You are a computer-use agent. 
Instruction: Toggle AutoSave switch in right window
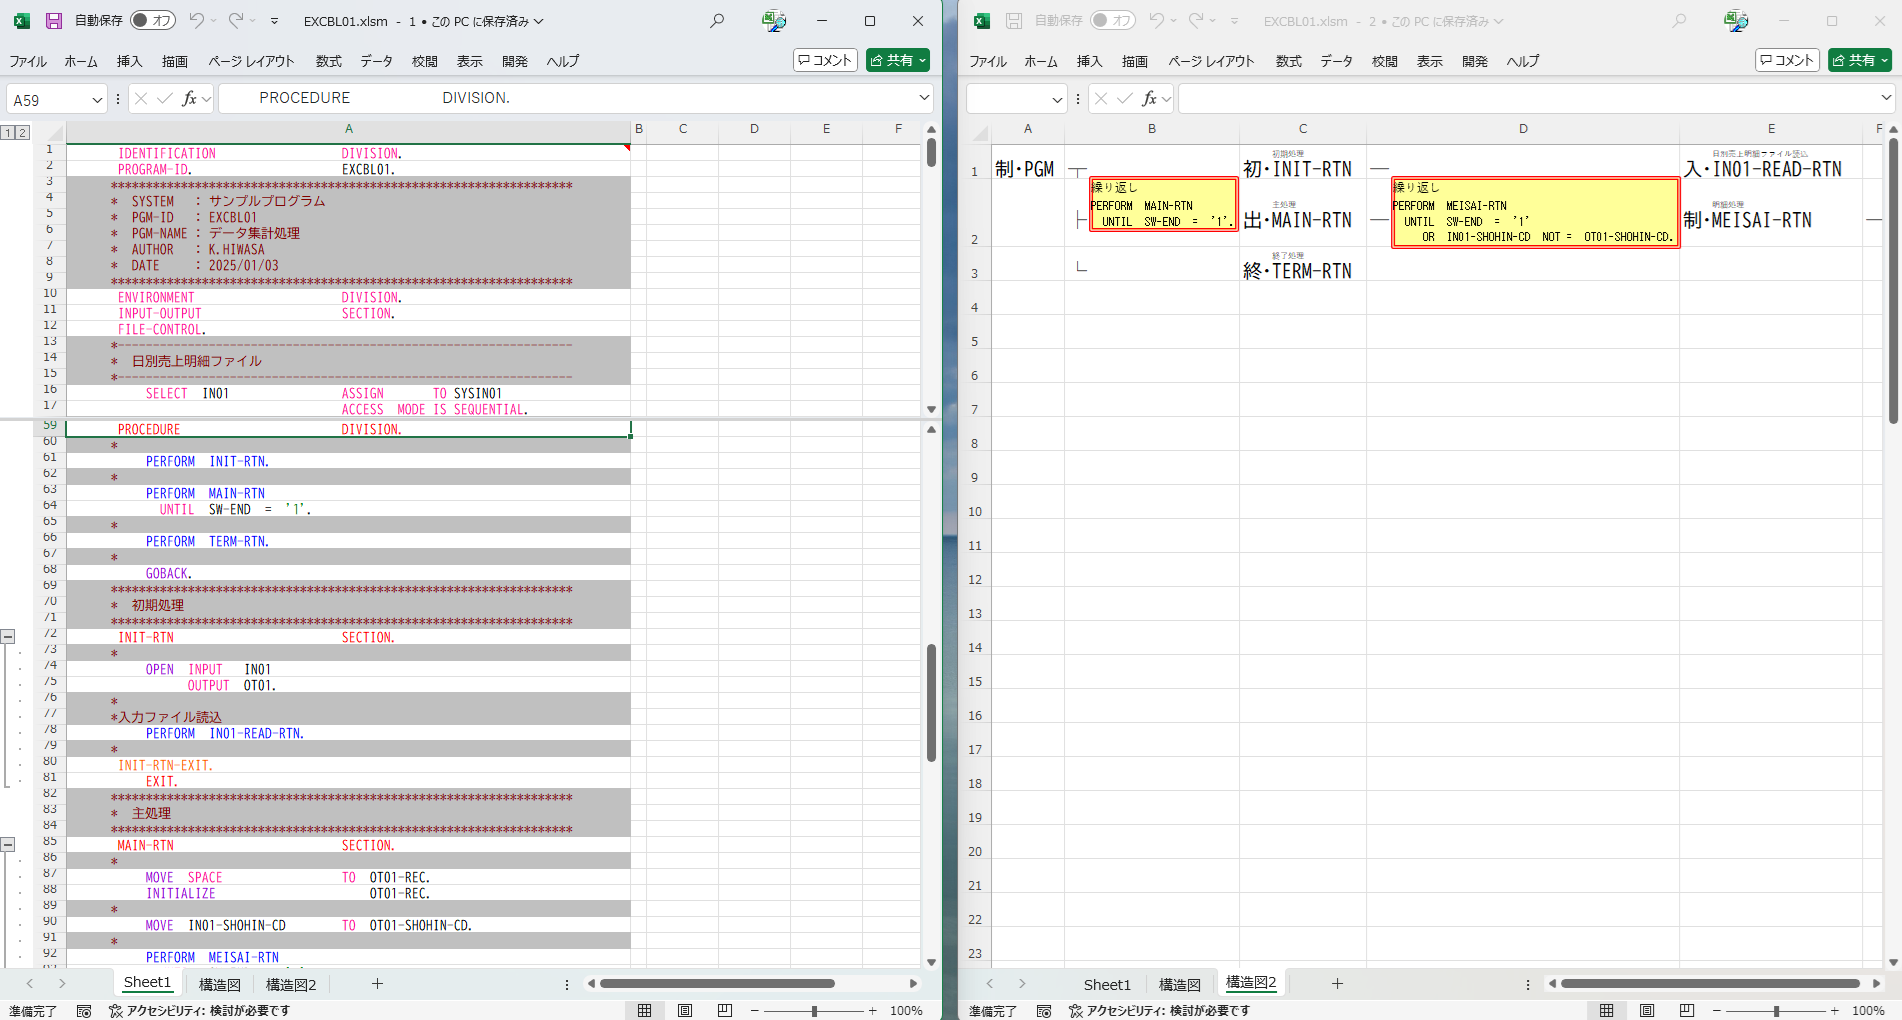[x=1113, y=21]
